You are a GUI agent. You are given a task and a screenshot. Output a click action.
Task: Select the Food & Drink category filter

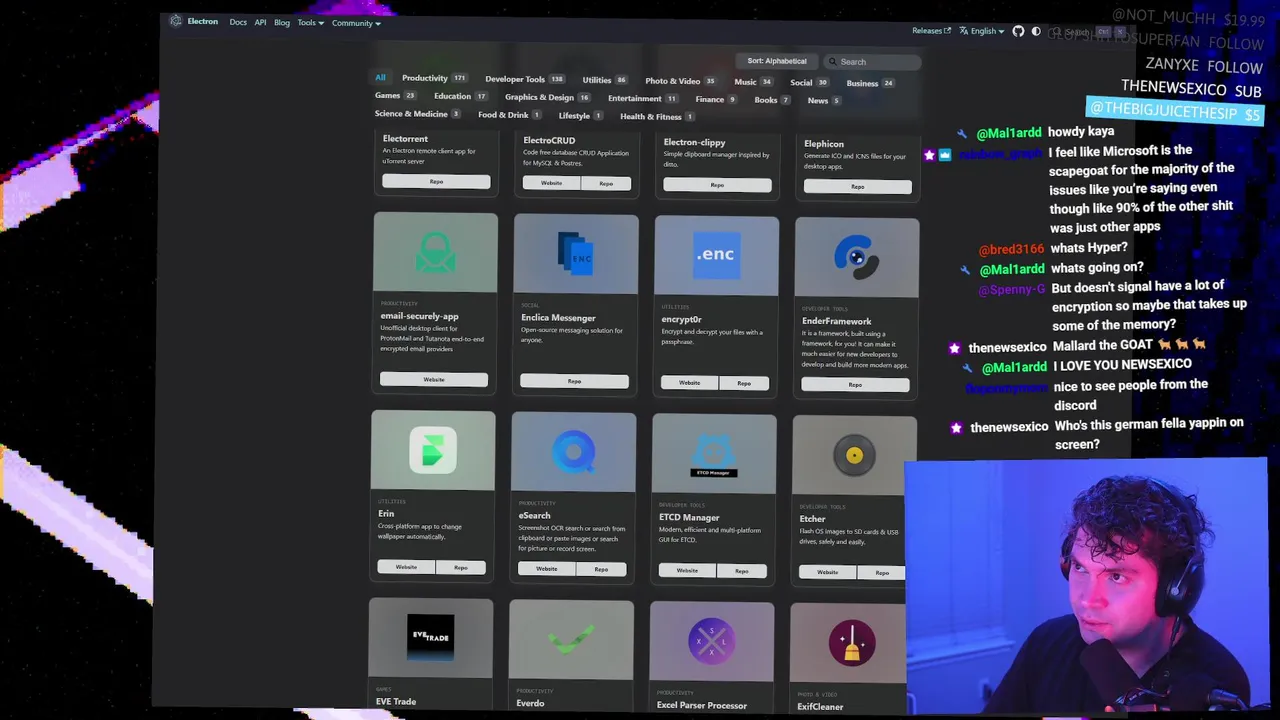tap(509, 115)
